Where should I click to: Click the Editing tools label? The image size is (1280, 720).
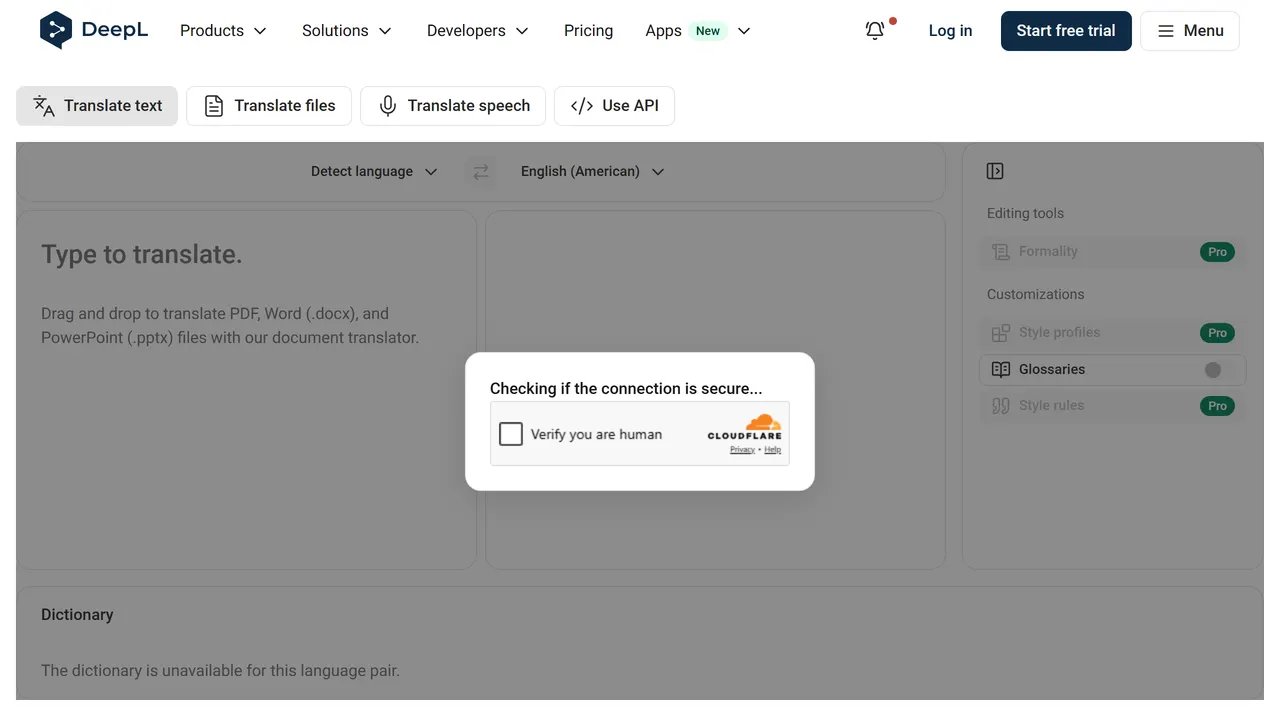click(x=1025, y=213)
